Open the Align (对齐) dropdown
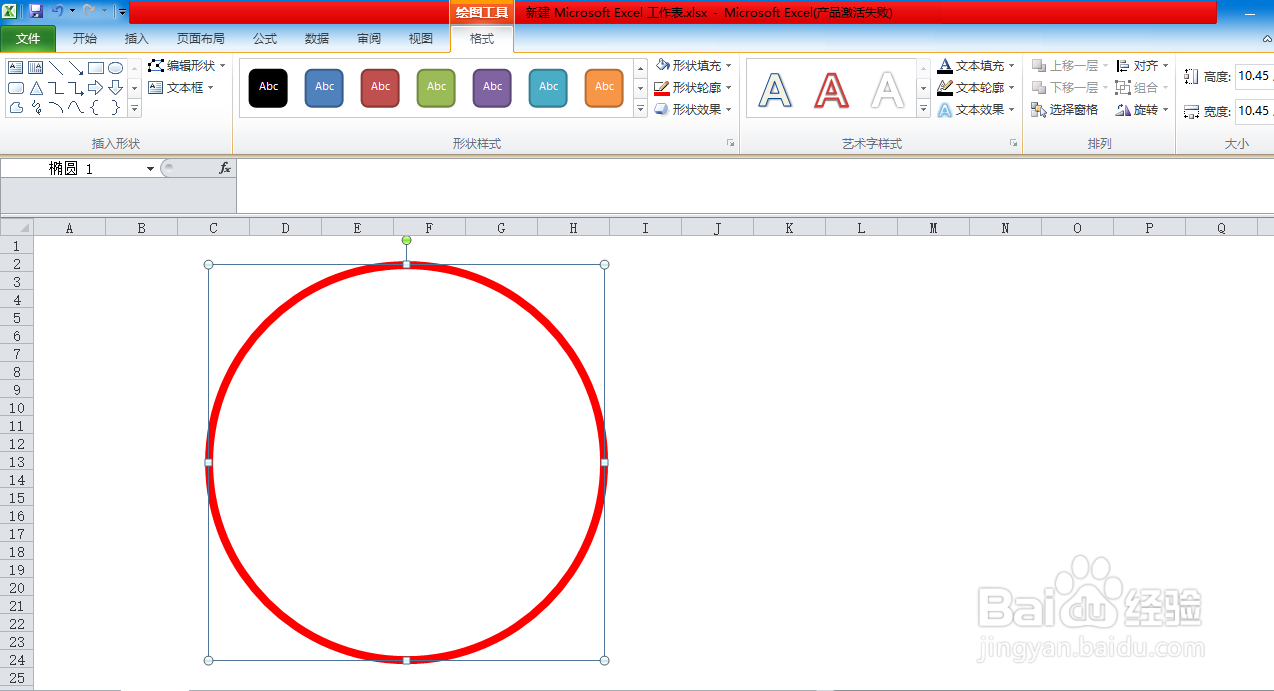This screenshot has height=691, width=1274. click(1143, 65)
